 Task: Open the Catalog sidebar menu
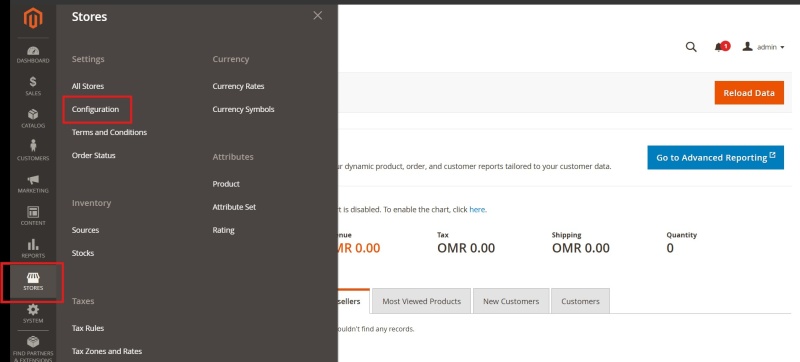point(33,119)
